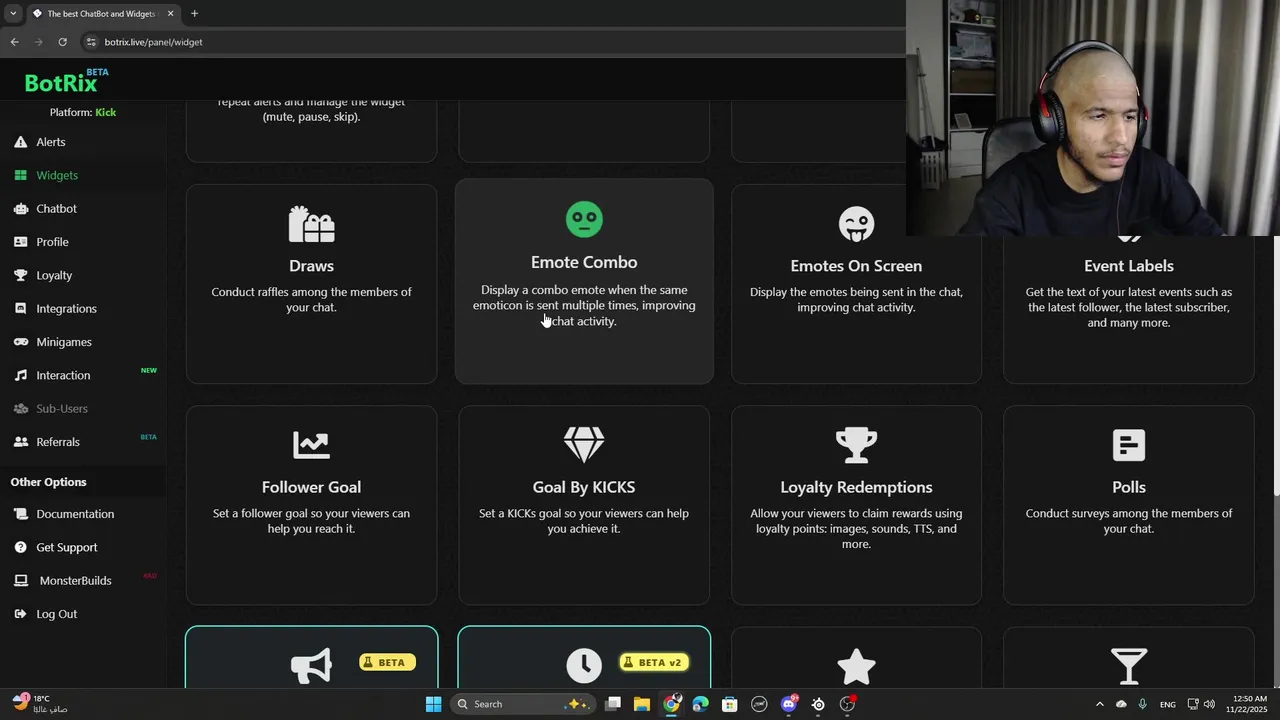The image size is (1280, 720).
Task: Open the Goal By KICKS title
Action: point(584,487)
